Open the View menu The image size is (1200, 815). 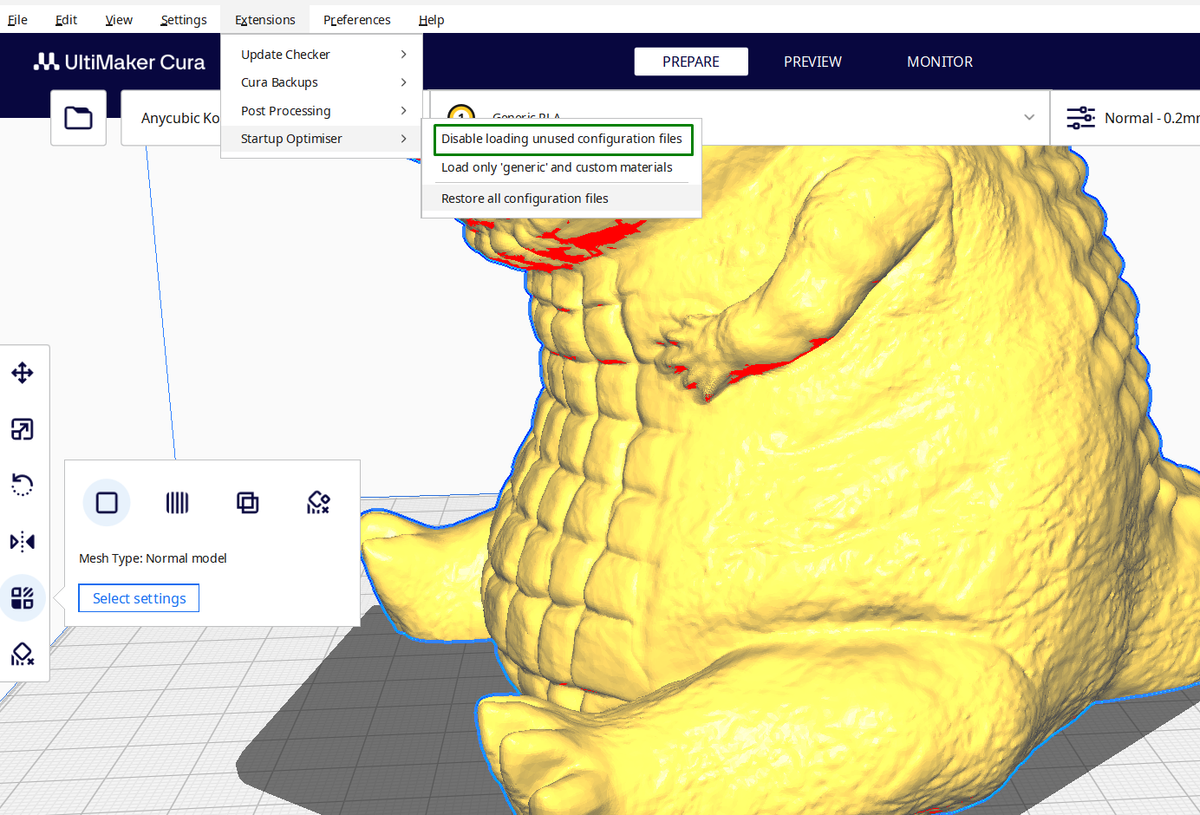[x=119, y=20]
